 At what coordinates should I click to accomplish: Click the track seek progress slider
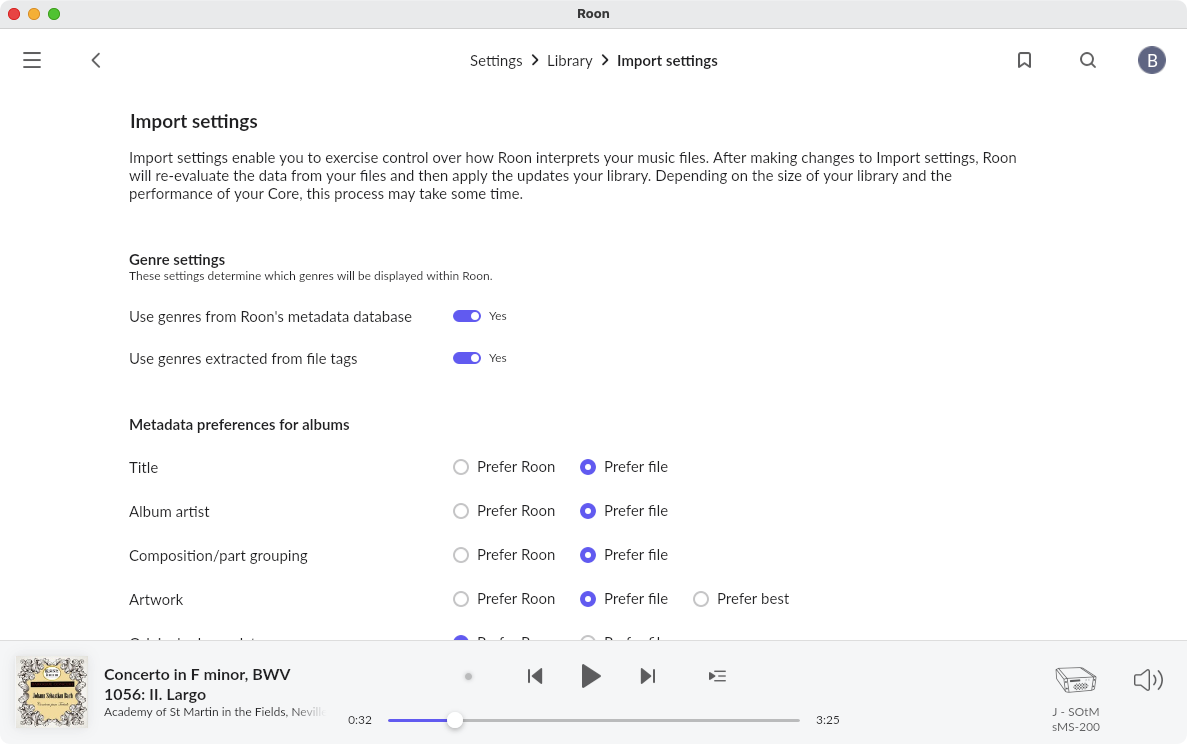pos(594,720)
